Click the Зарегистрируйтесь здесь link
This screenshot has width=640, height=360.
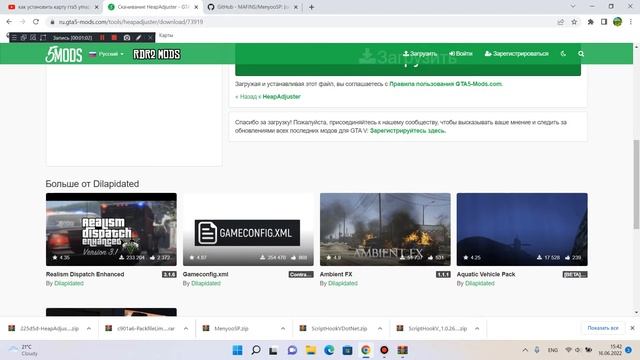click(x=407, y=131)
